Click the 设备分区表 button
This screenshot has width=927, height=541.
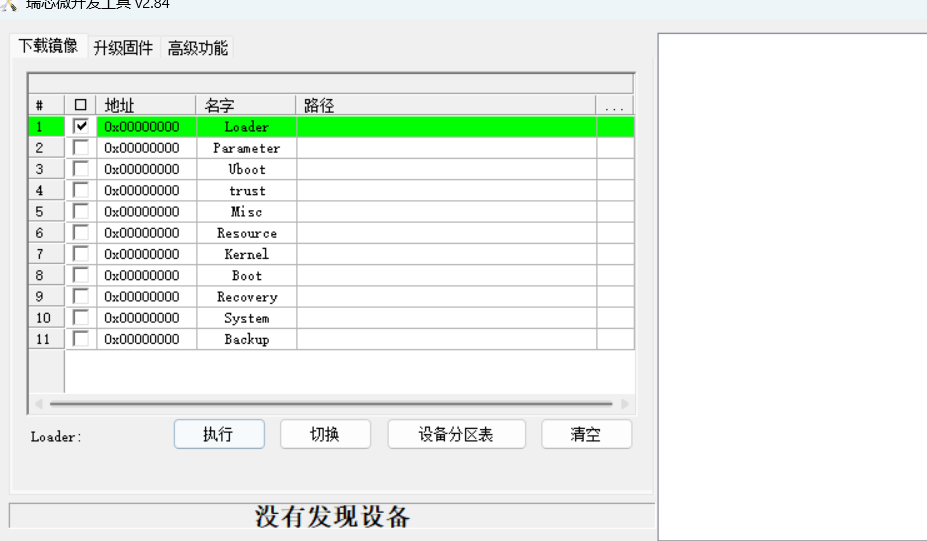tap(456, 434)
